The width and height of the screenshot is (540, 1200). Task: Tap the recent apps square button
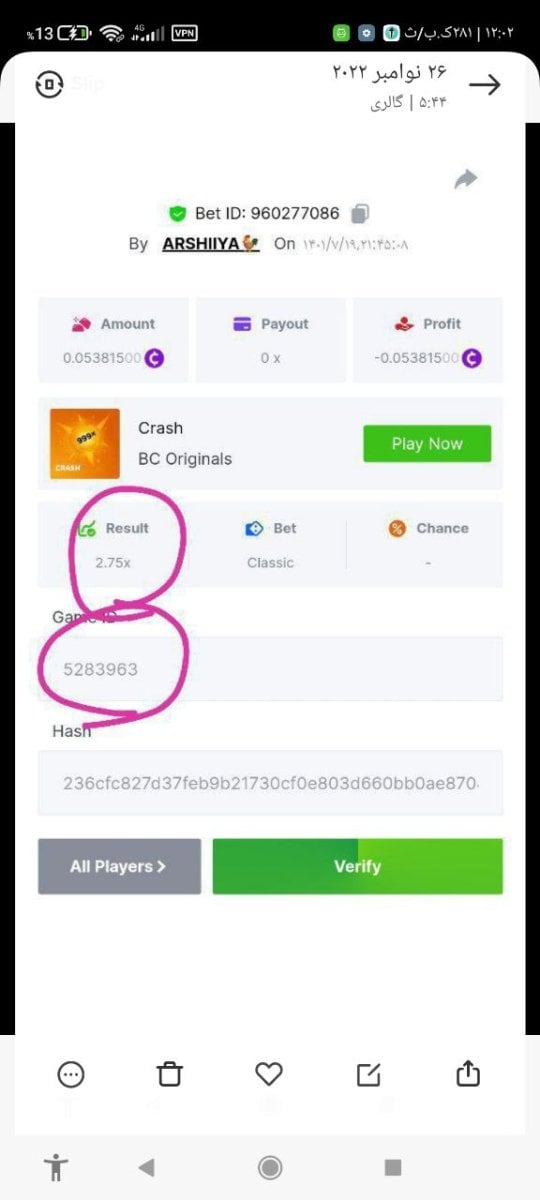point(393,1167)
